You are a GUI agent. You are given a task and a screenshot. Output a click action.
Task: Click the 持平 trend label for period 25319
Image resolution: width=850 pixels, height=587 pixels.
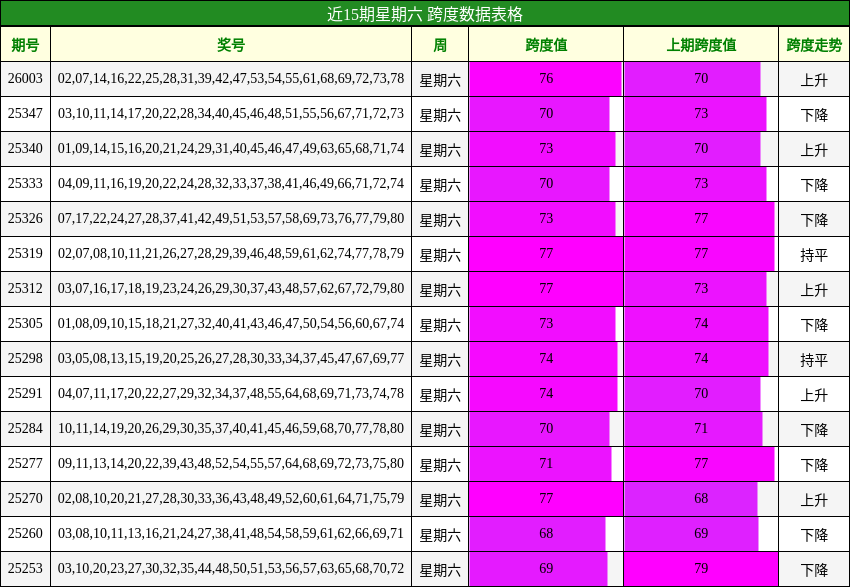point(811,249)
